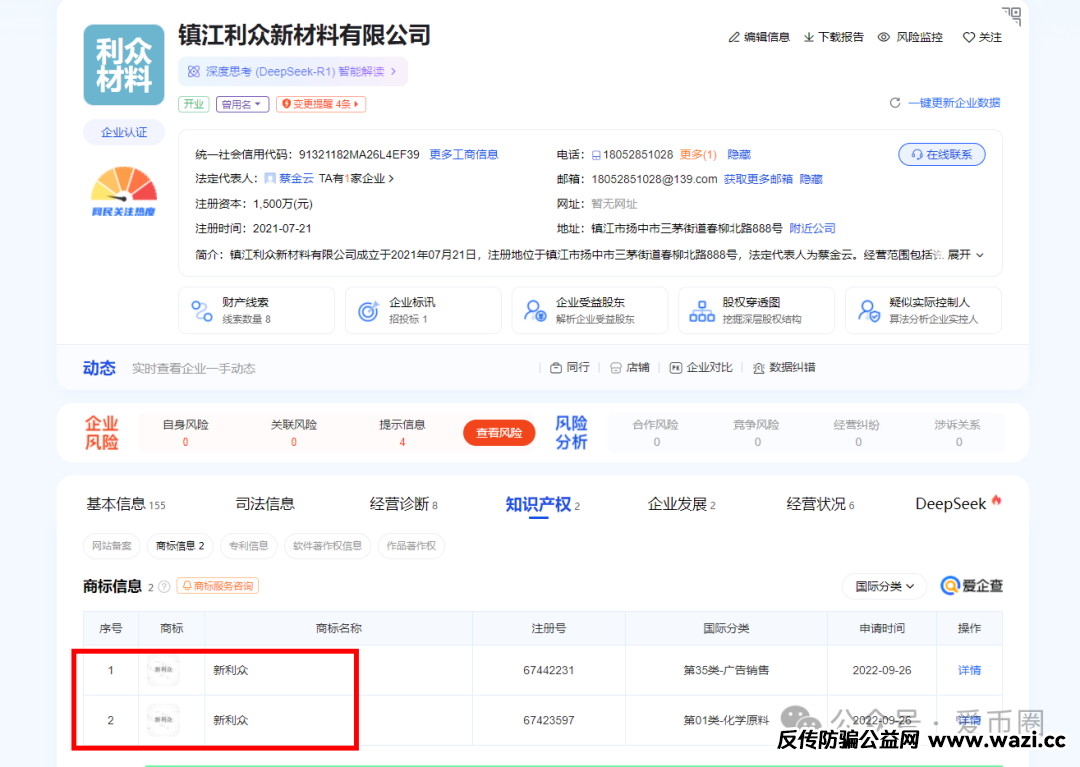
Task: Click 经营纠纷 in 风险分析
Action: 857,433
